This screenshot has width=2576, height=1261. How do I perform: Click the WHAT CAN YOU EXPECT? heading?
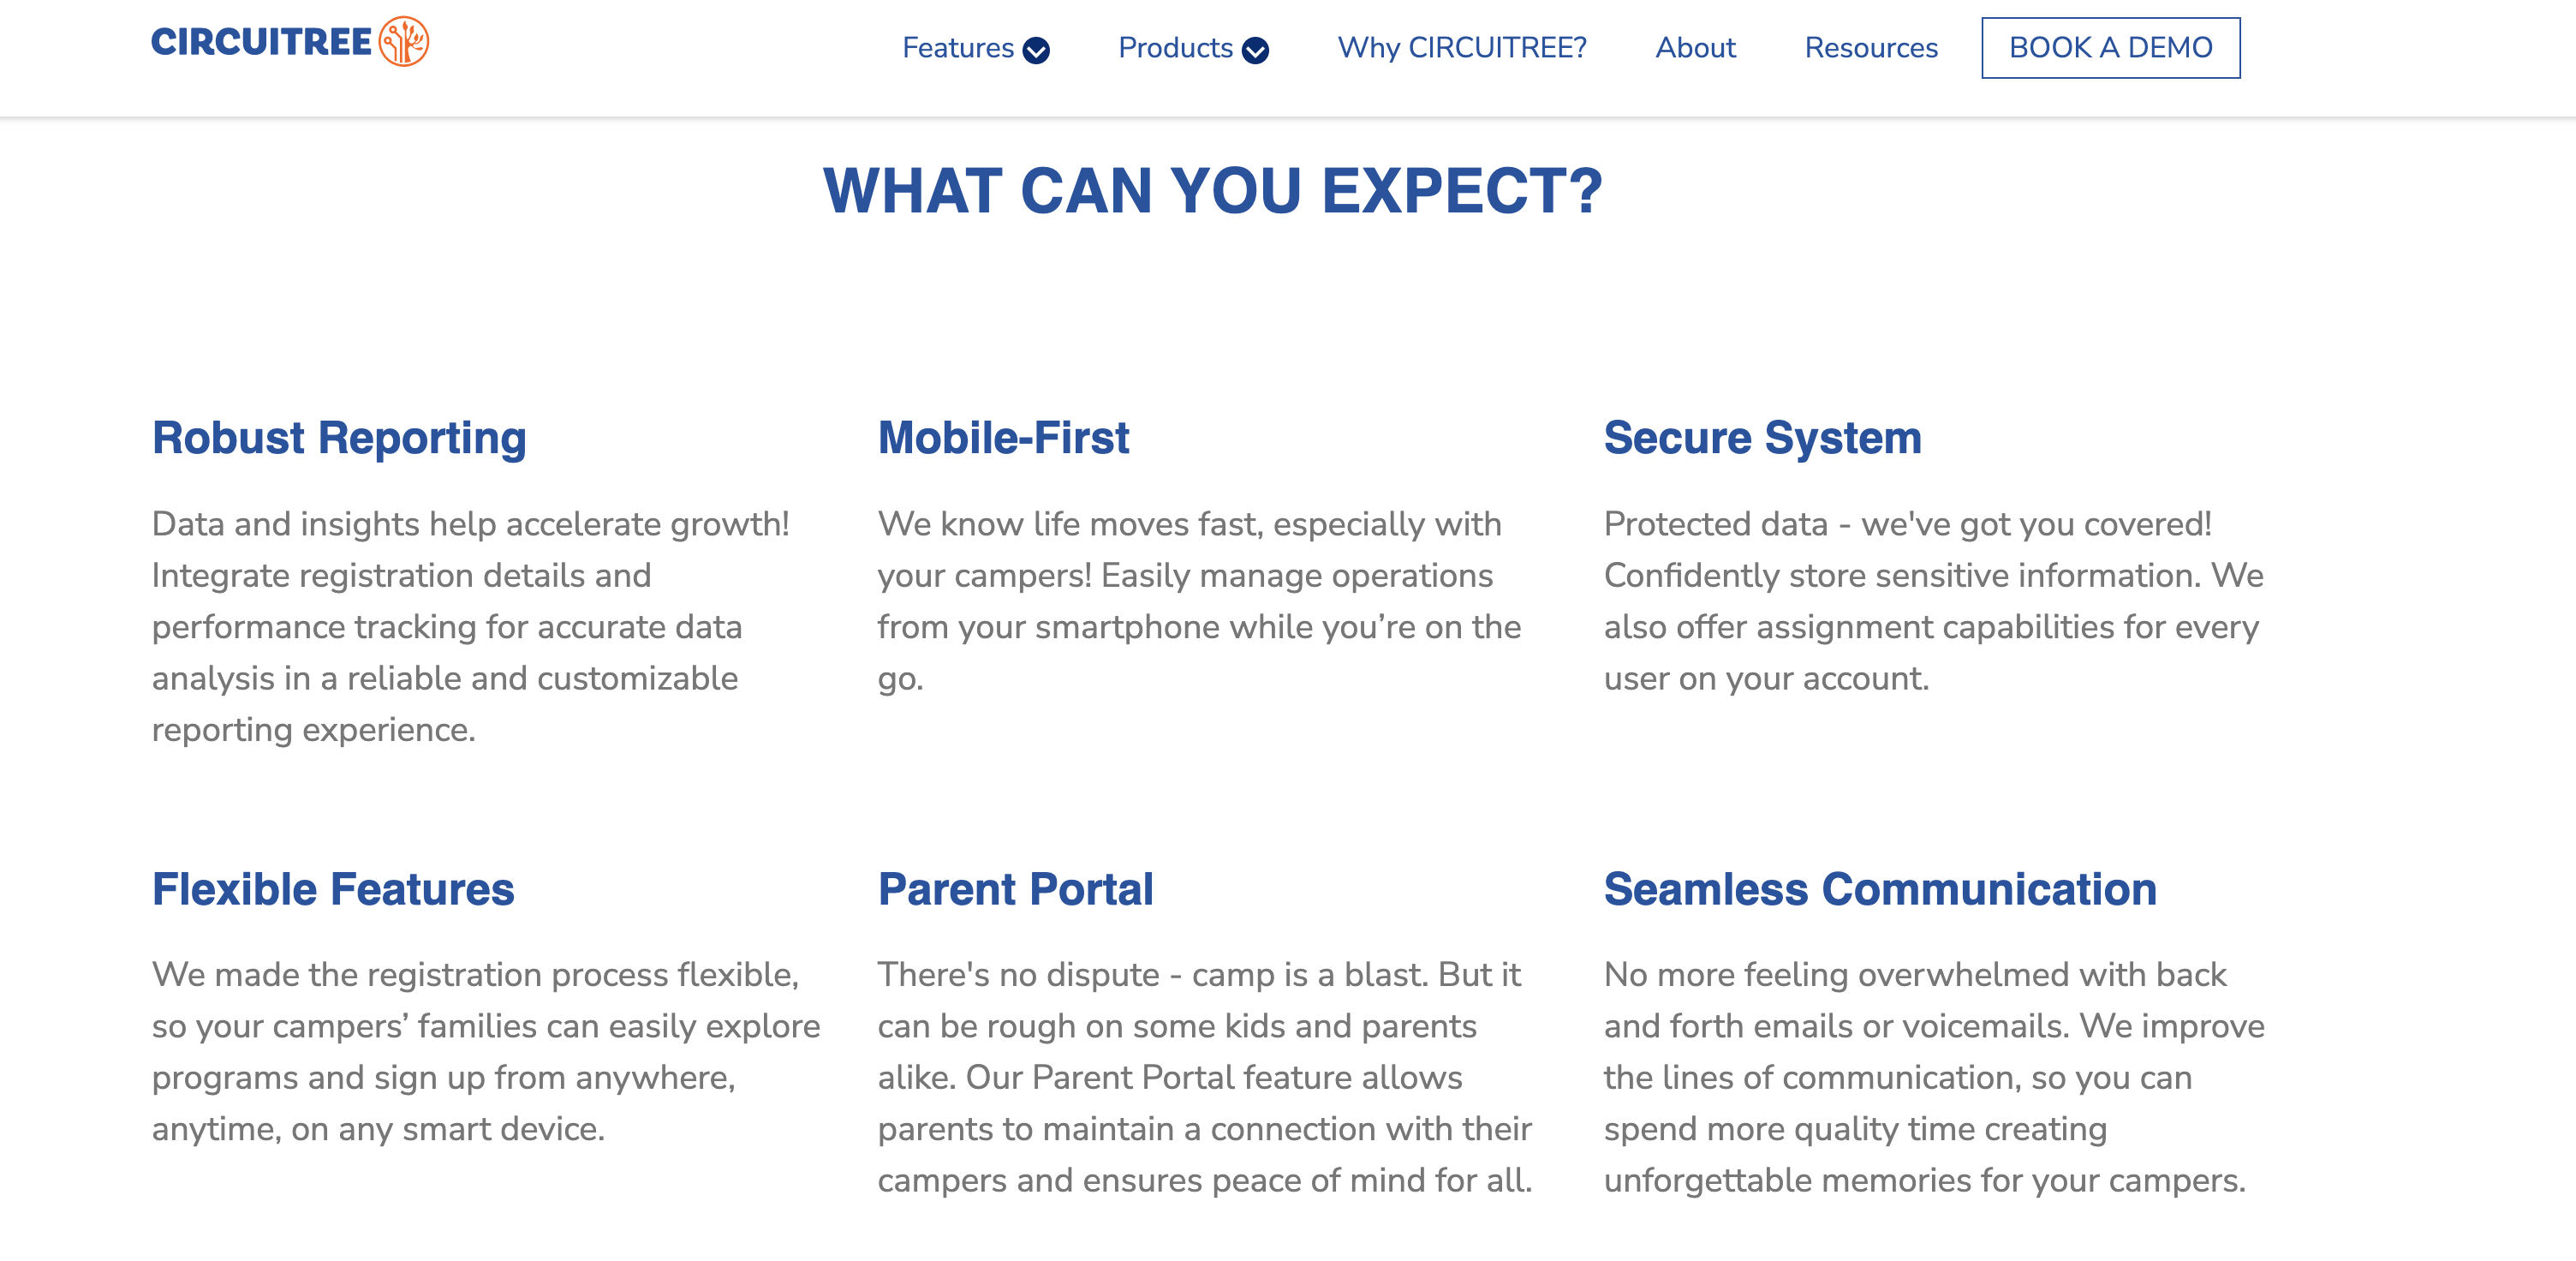1212,190
